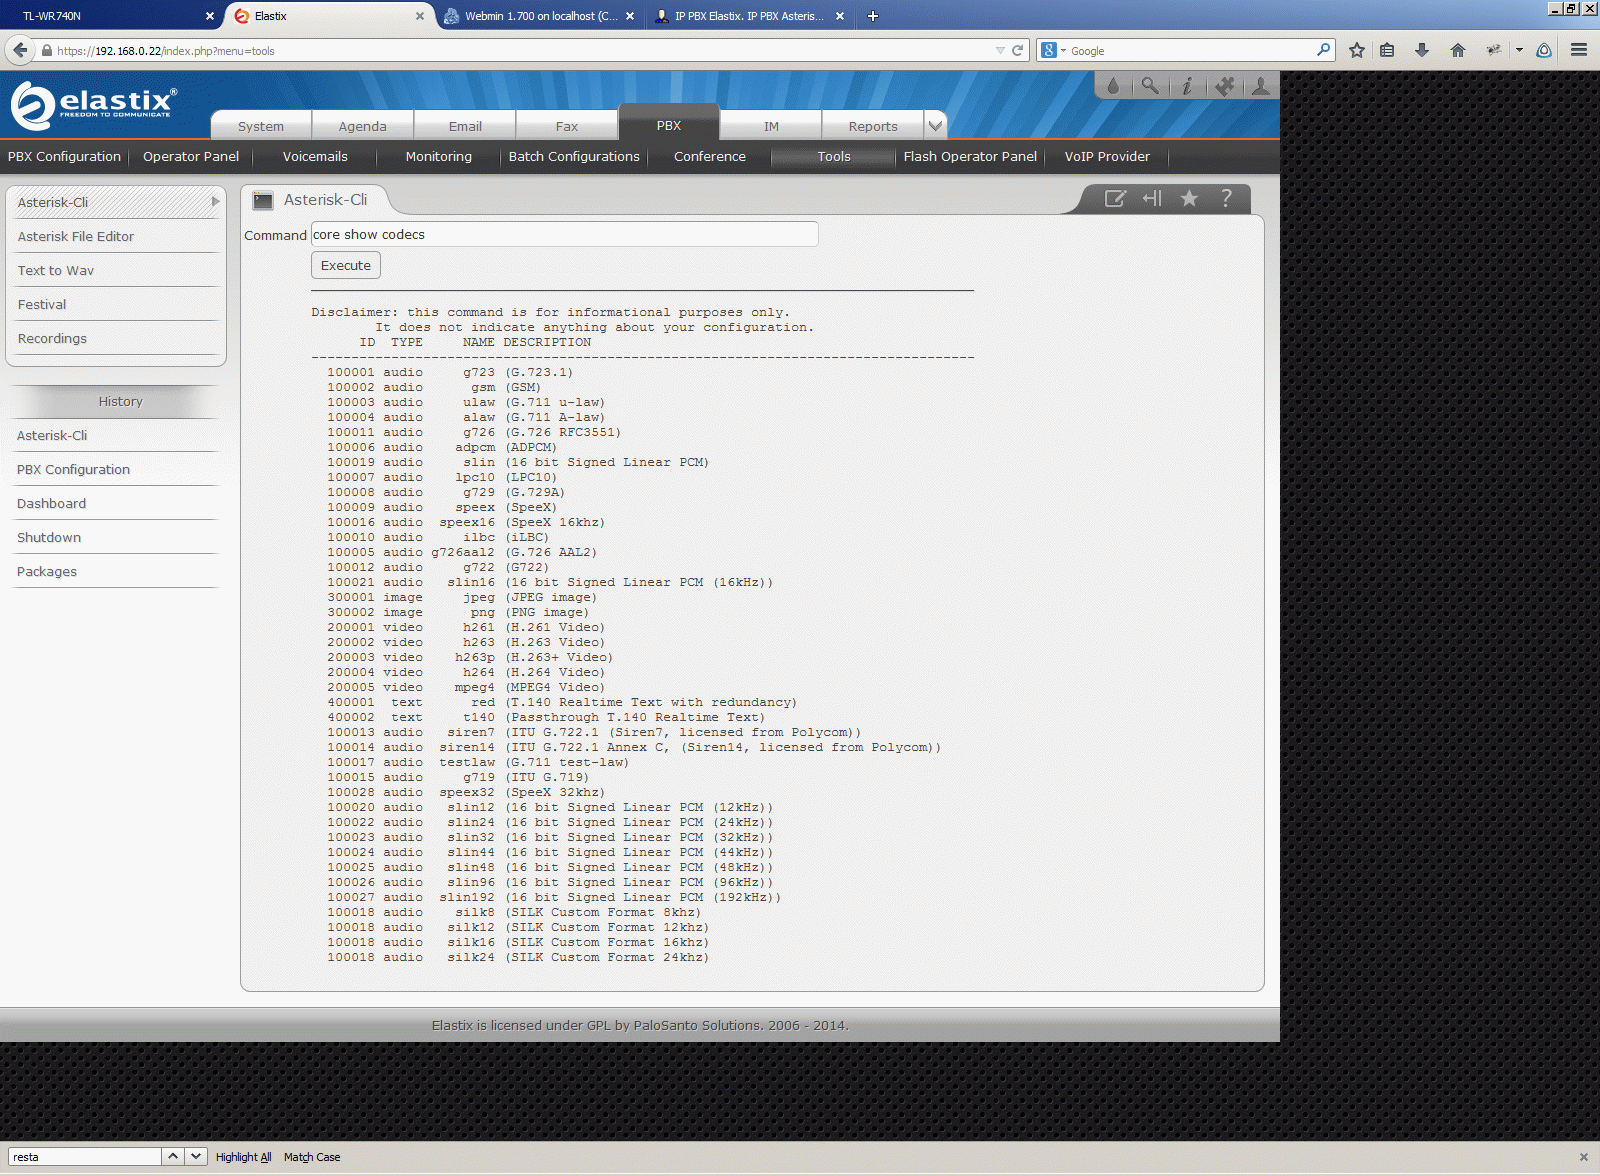Screen dimensions: 1600x1176
Task: Open the user profile icon in Elastix header
Action: (x=1261, y=86)
